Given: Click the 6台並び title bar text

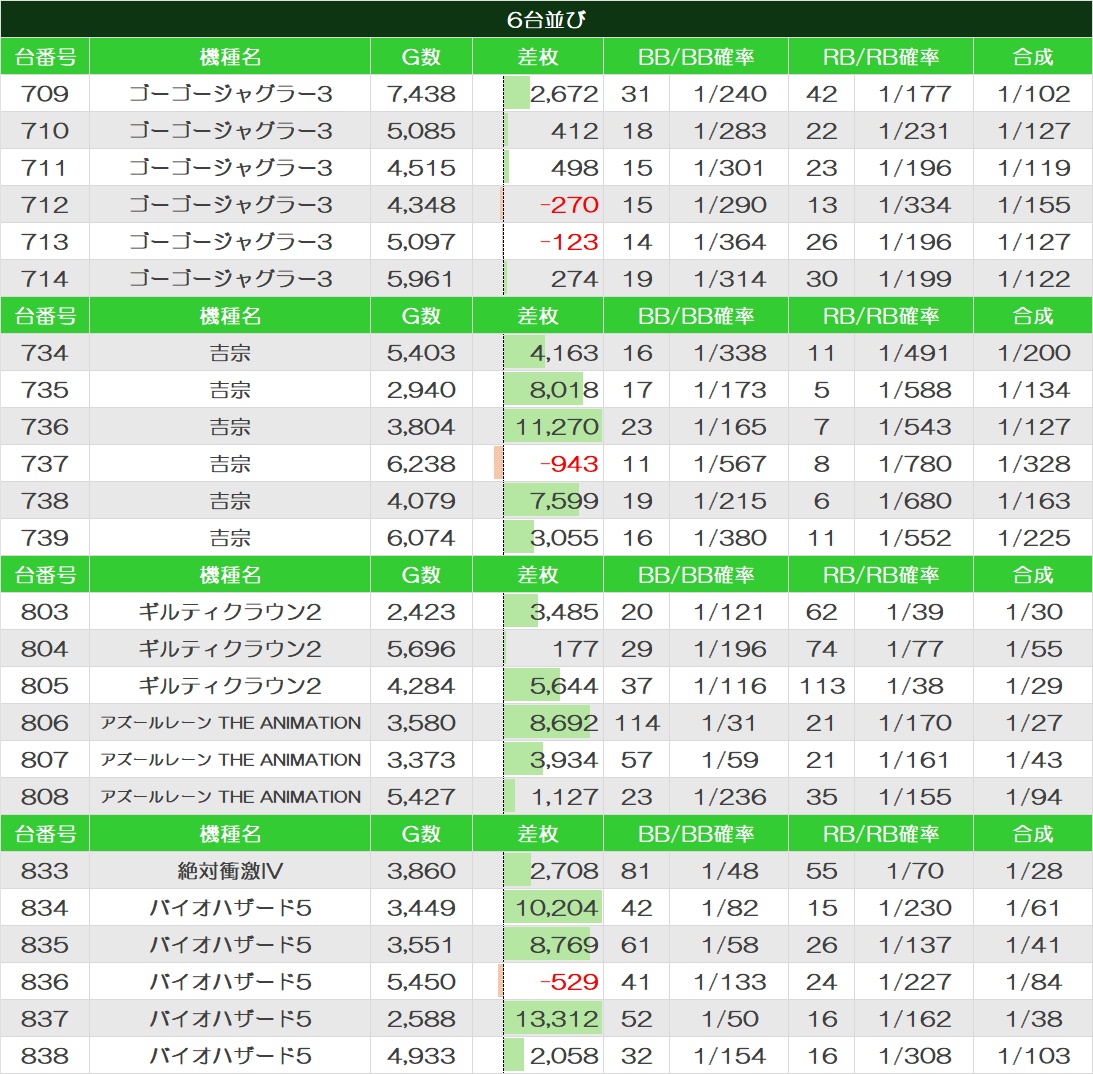Looking at the screenshot, I should point(546,20).
